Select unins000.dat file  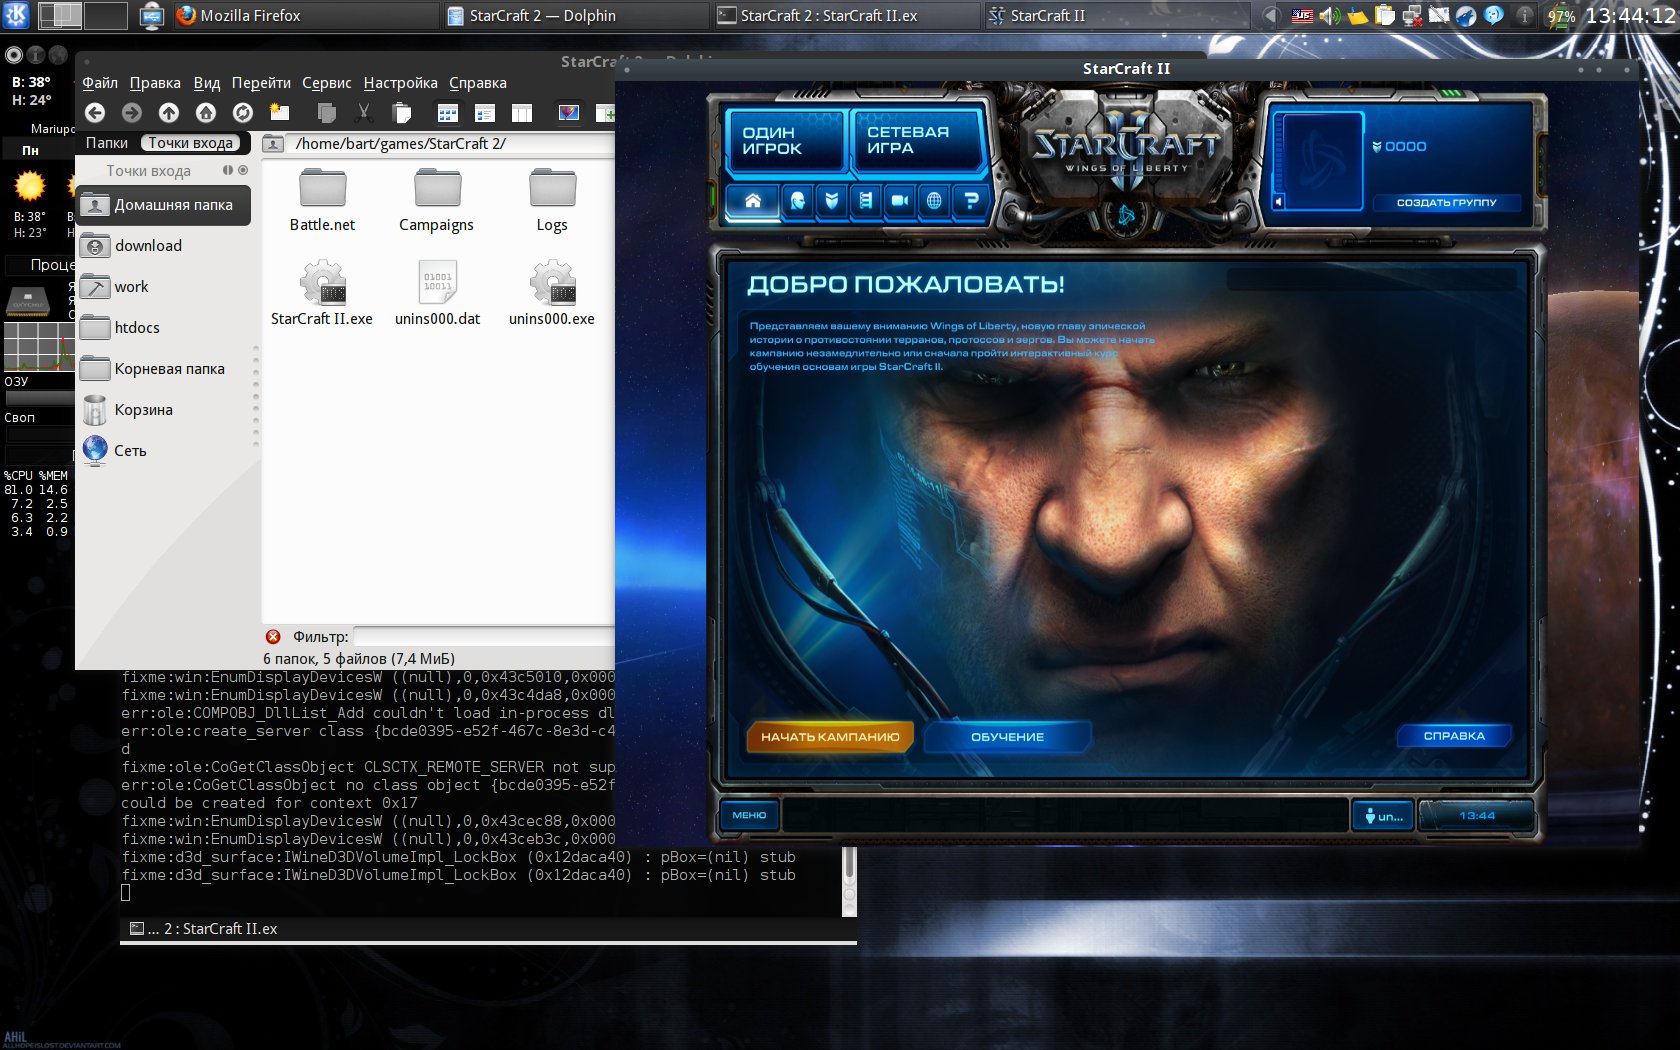point(437,293)
